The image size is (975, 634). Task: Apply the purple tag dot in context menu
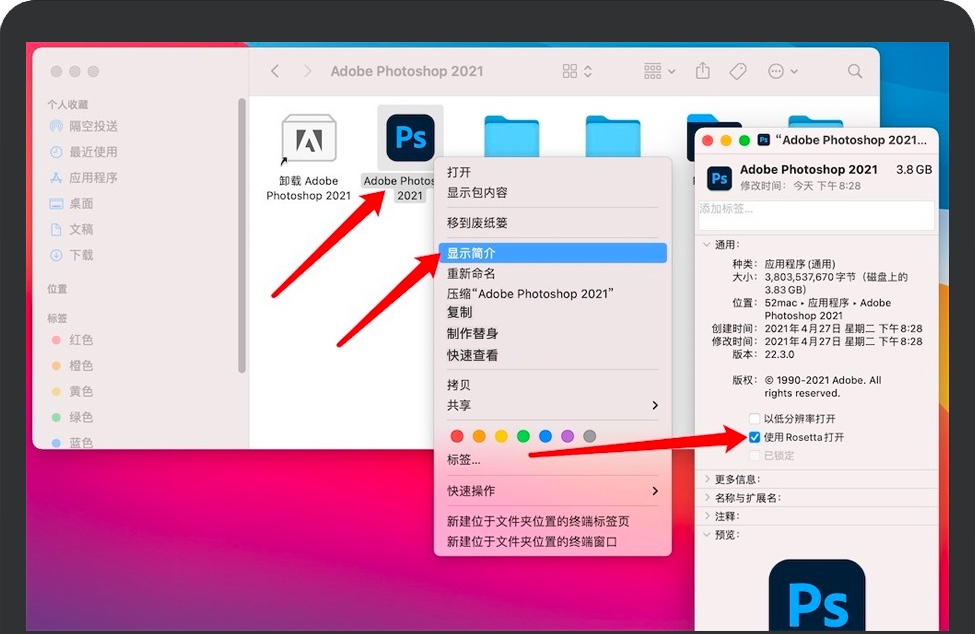568,436
